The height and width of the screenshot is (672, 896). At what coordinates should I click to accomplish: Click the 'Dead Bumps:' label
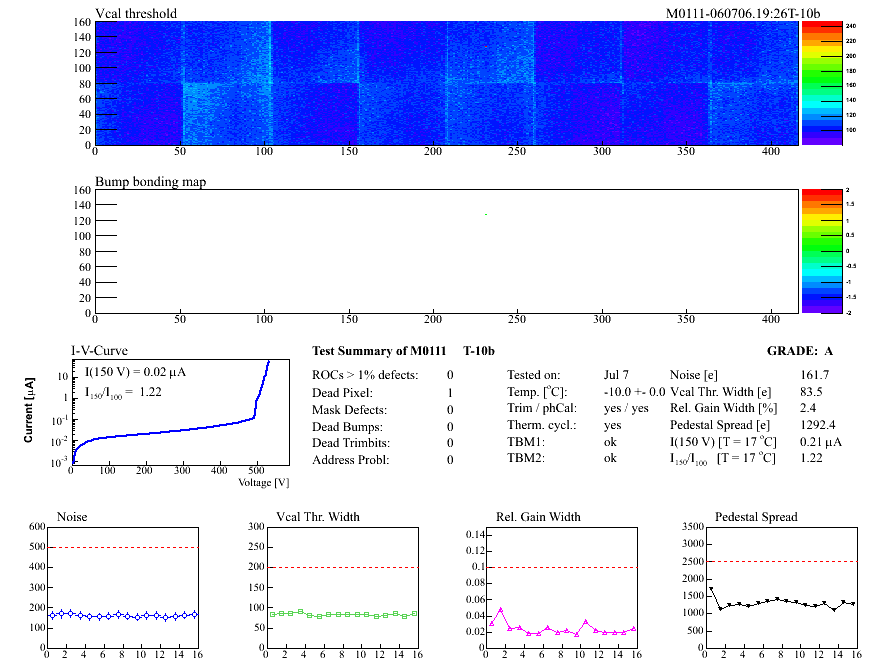(347, 427)
